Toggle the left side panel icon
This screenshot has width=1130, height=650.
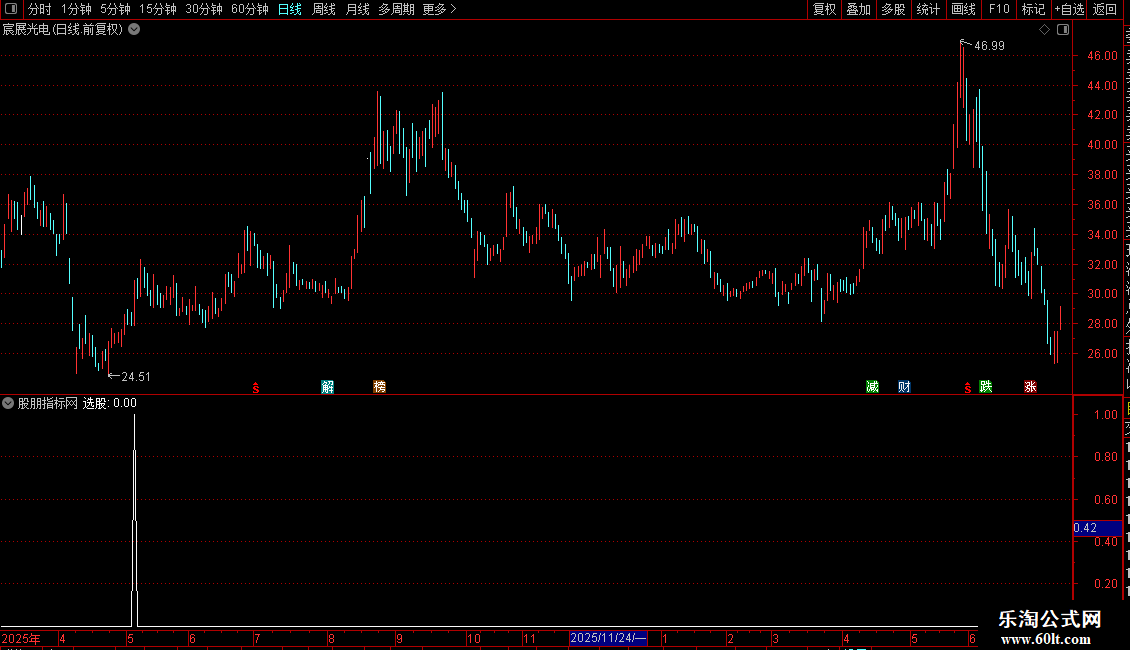[11, 9]
